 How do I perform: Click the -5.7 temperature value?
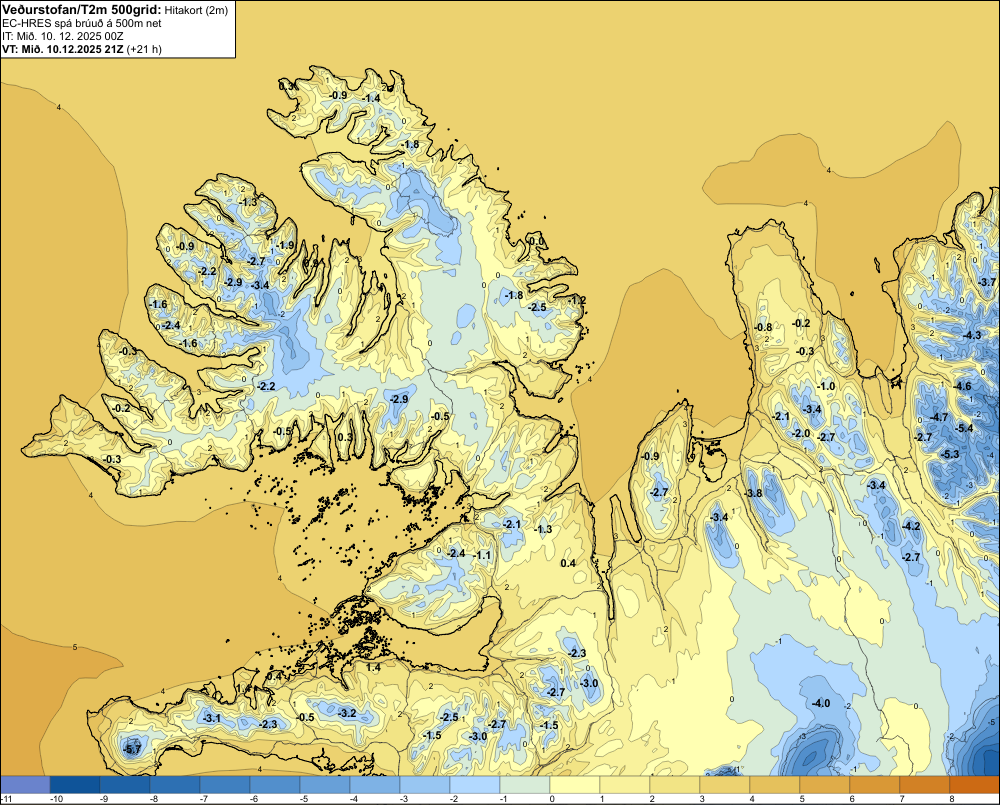132,750
